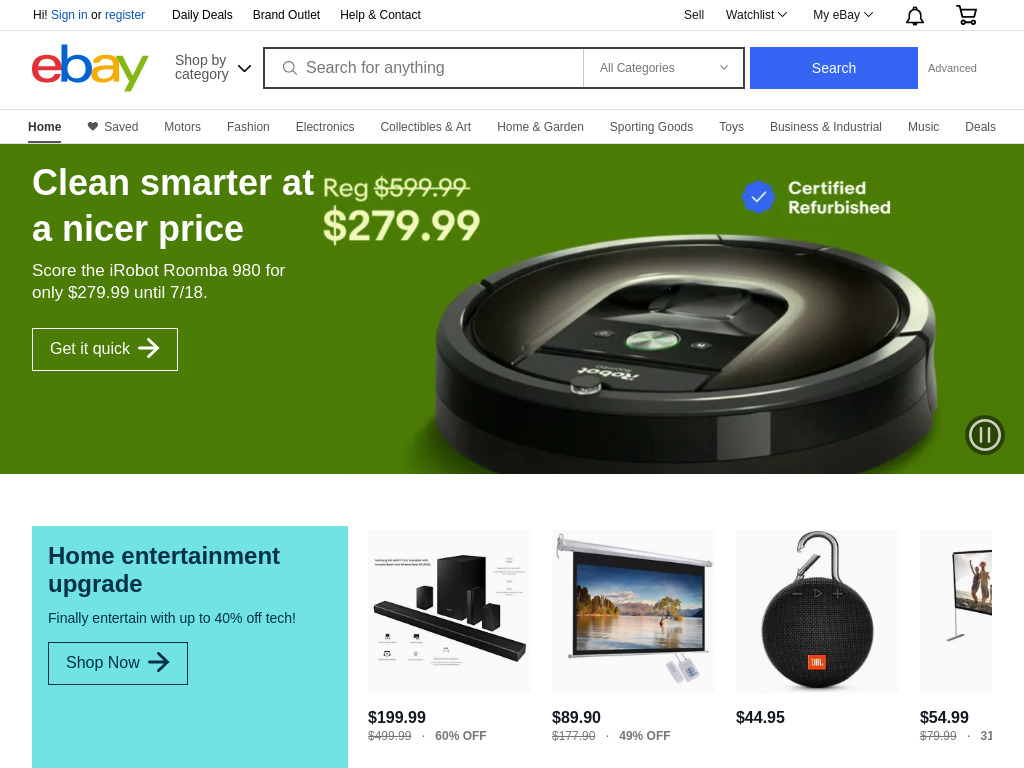Click the Sign in link
The image size is (1024, 768).
(x=69, y=14)
